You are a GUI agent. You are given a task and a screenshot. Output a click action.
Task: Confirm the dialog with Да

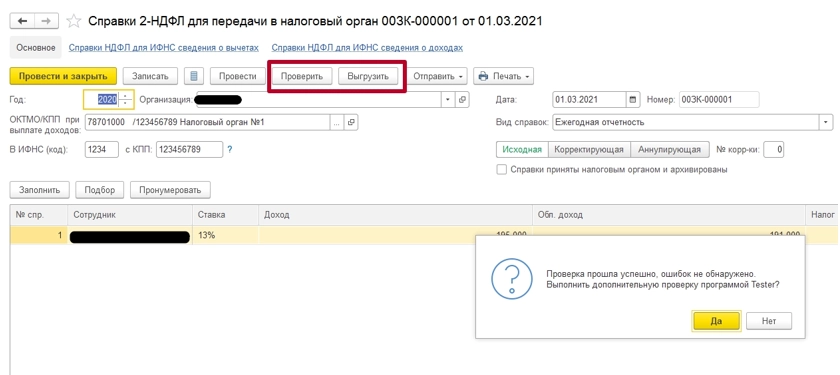(716, 321)
